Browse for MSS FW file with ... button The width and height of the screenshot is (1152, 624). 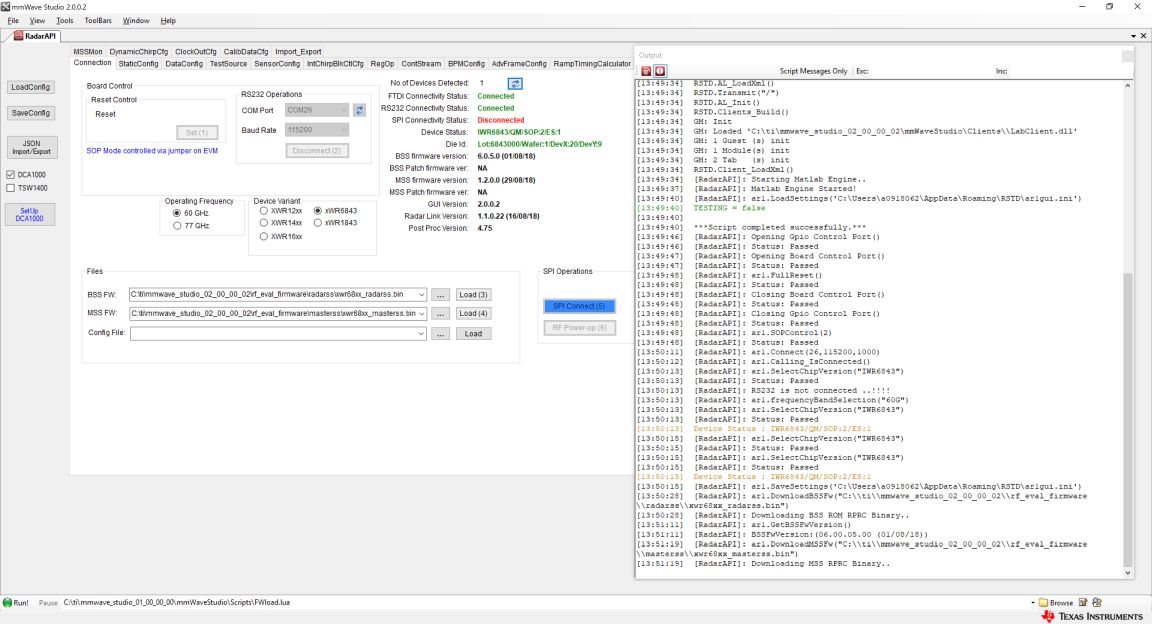coord(440,314)
